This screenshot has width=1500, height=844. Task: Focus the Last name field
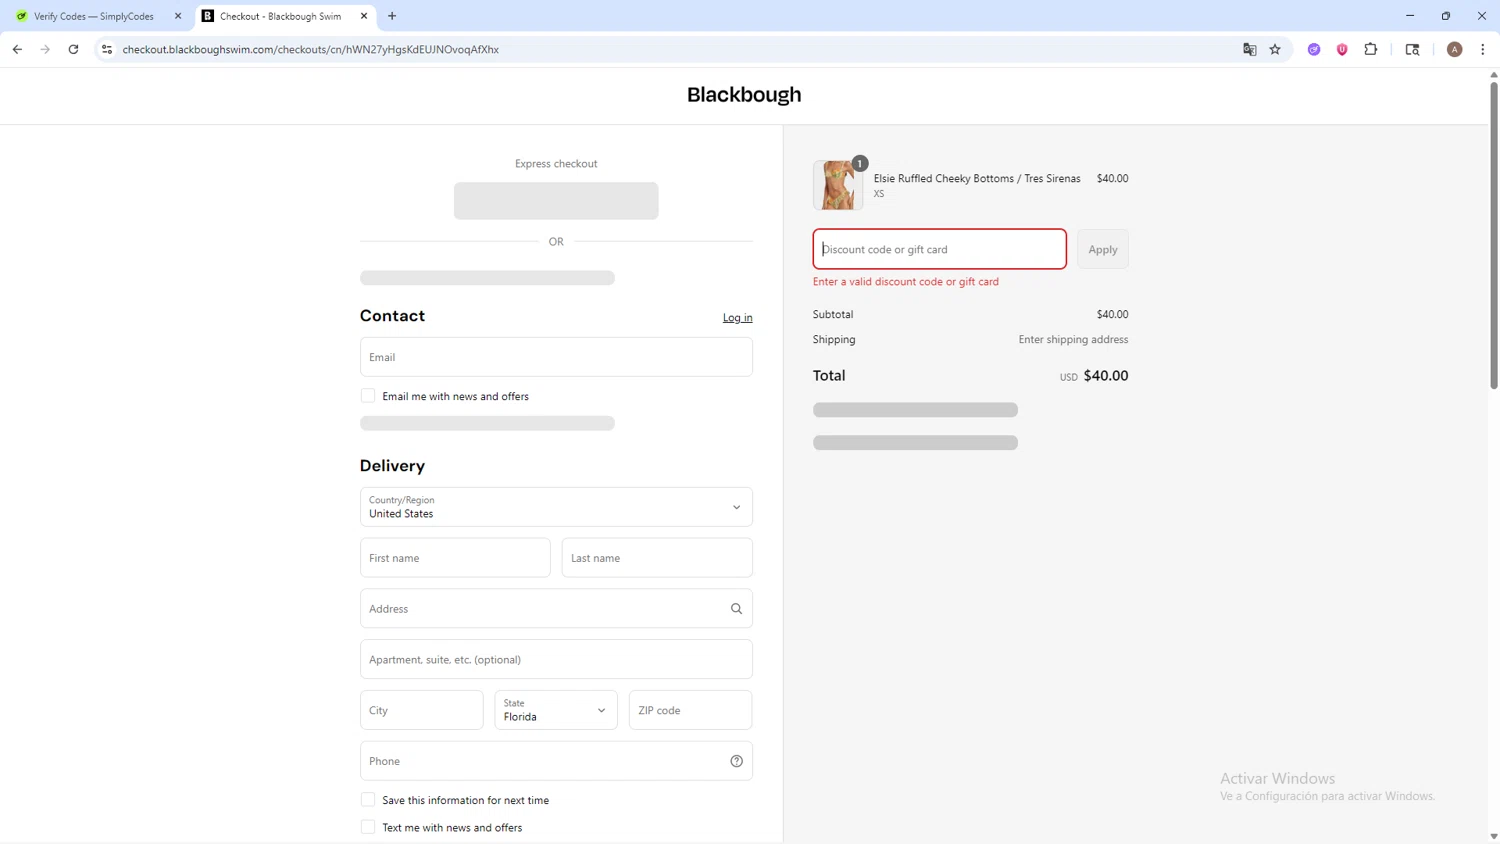[657, 558]
